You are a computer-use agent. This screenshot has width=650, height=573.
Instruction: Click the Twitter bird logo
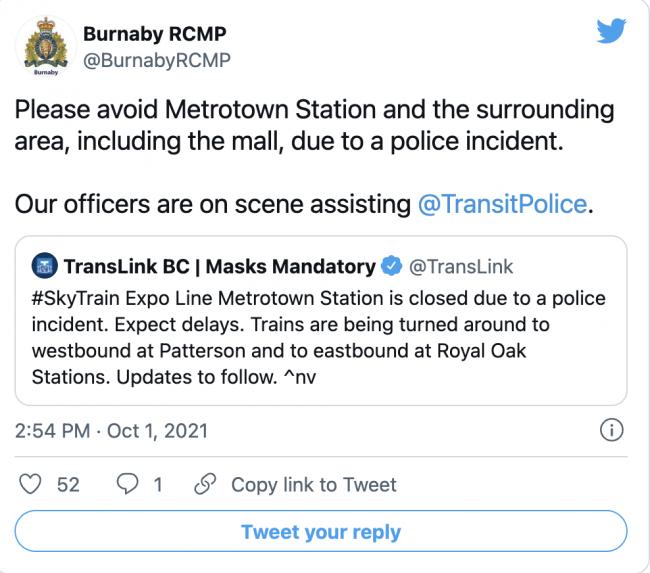pyautogui.click(x=611, y=31)
